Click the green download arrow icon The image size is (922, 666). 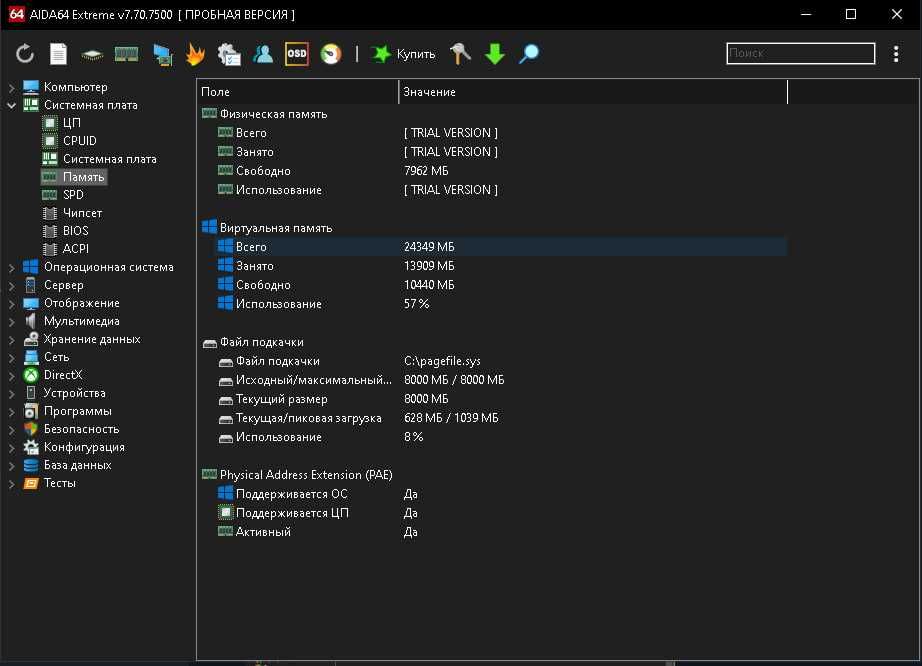495,54
